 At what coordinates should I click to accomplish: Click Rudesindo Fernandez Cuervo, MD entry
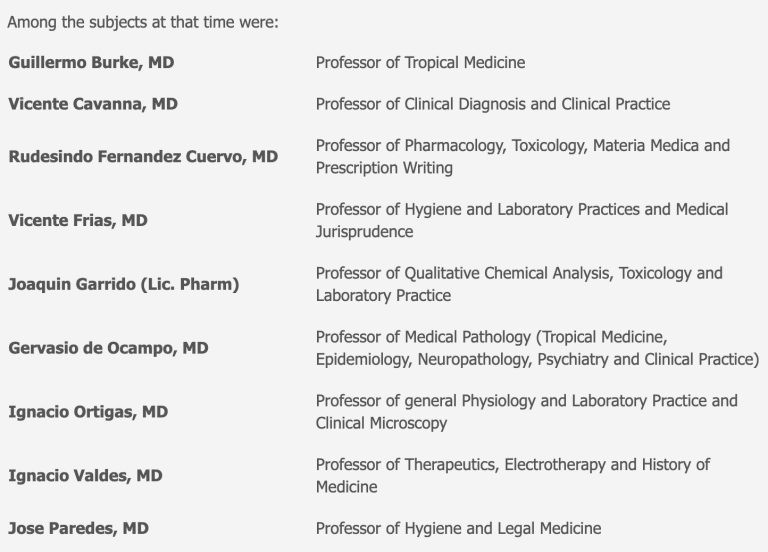(143, 156)
